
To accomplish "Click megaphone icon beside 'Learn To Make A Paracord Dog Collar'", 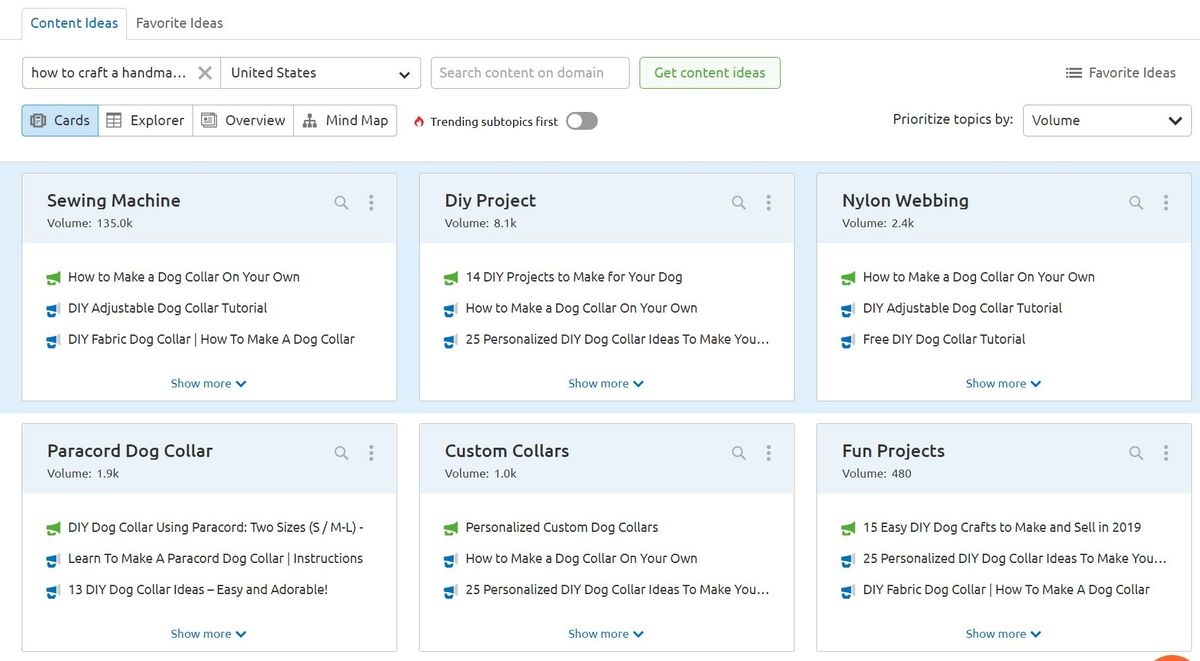I will click(x=54, y=559).
